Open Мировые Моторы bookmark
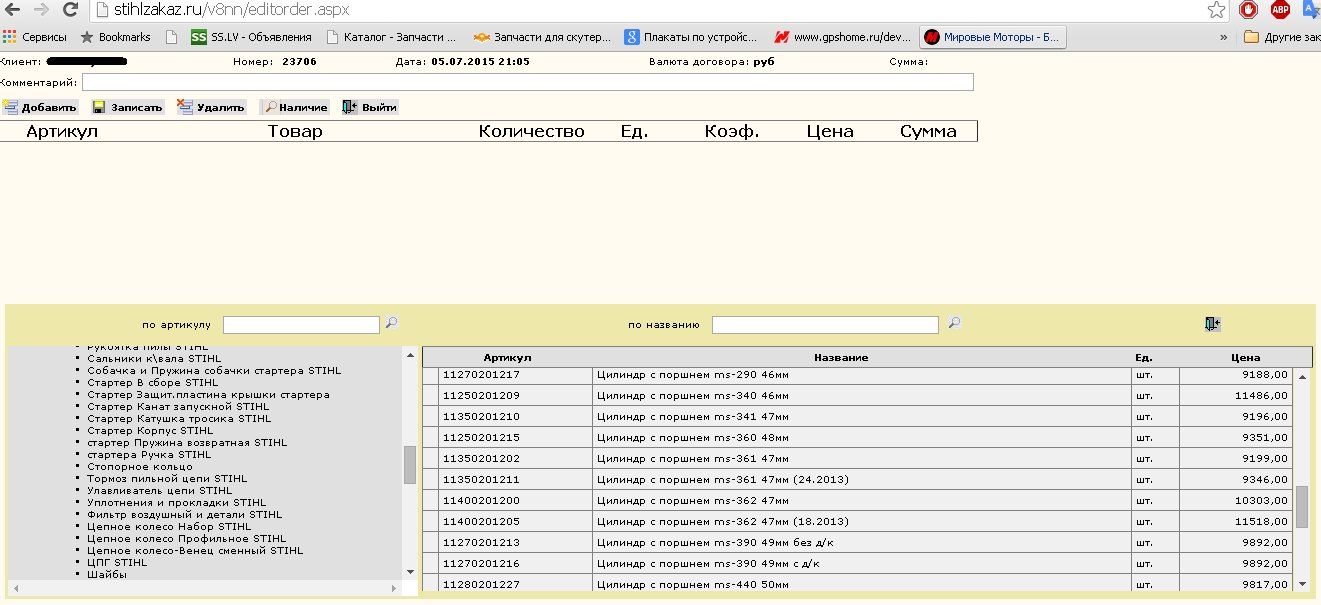The height and width of the screenshot is (605, 1321). [992, 37]
